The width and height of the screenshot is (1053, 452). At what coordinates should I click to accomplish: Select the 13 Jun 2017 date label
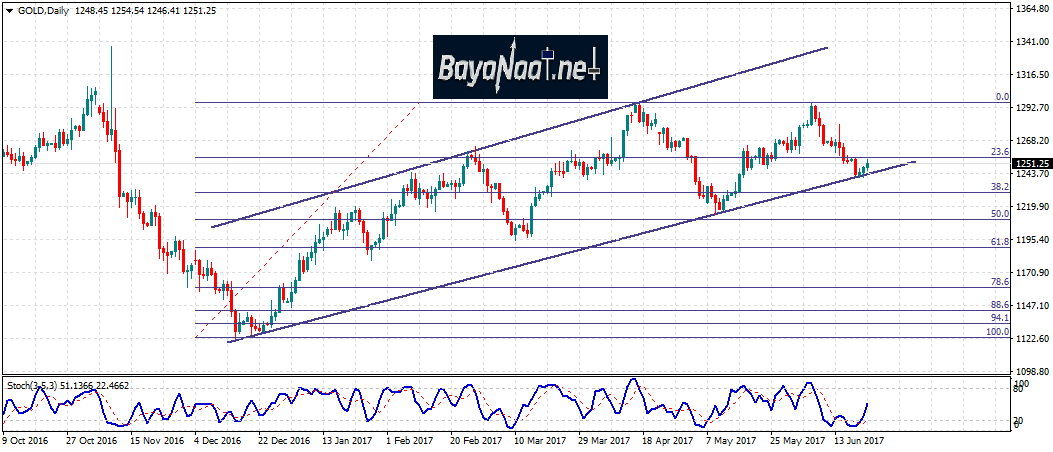[x=859, y=439]
